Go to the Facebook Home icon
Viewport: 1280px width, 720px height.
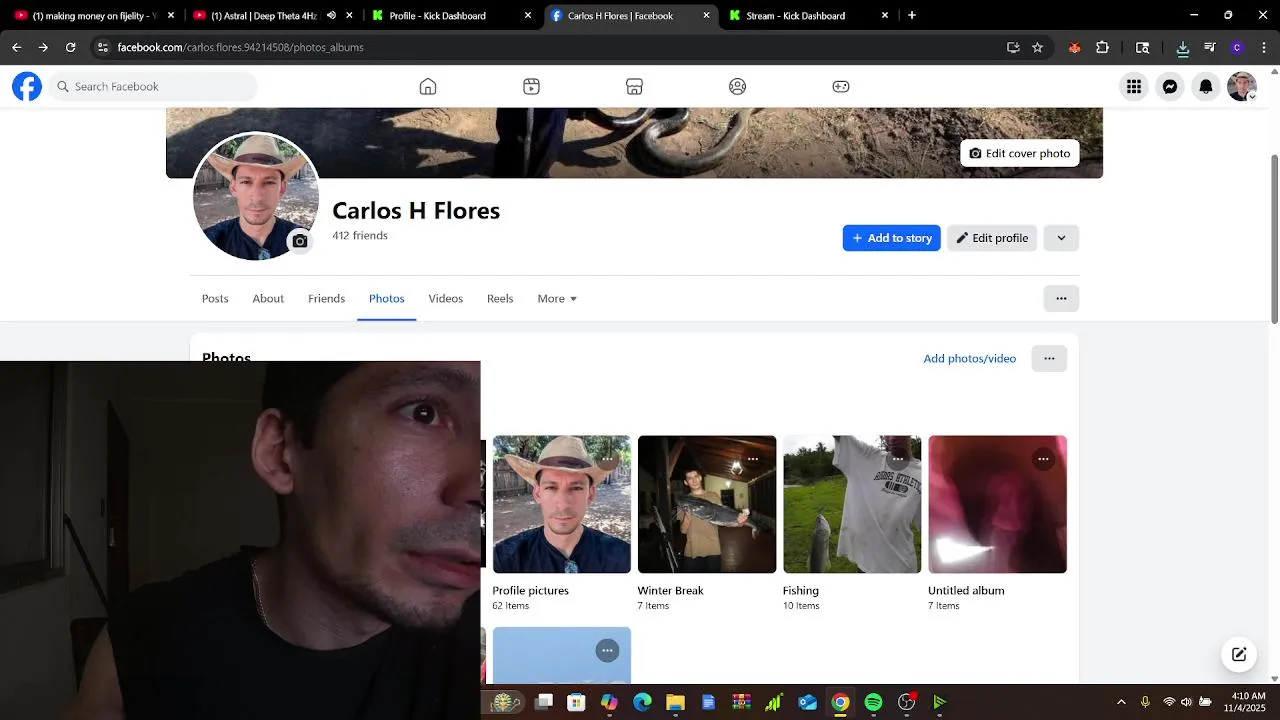(428, 86)
